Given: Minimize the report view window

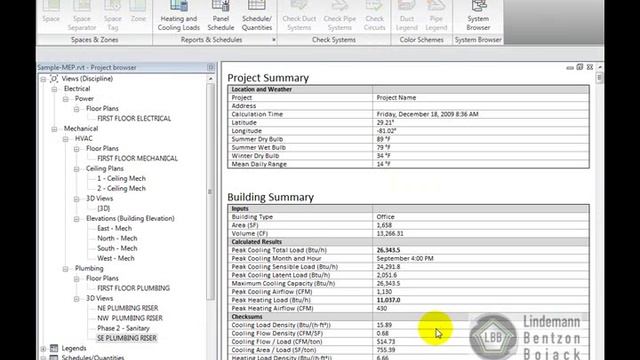Looking at the screenshot, I should (x=570, y=67).
